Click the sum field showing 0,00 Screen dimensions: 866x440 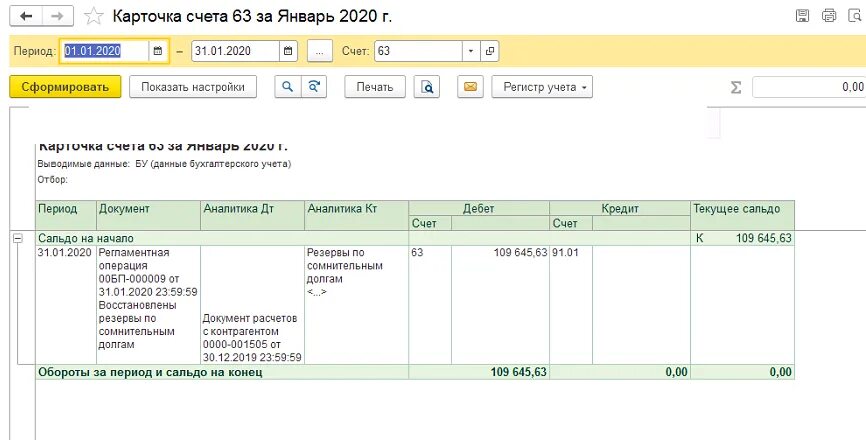point(809,87)
